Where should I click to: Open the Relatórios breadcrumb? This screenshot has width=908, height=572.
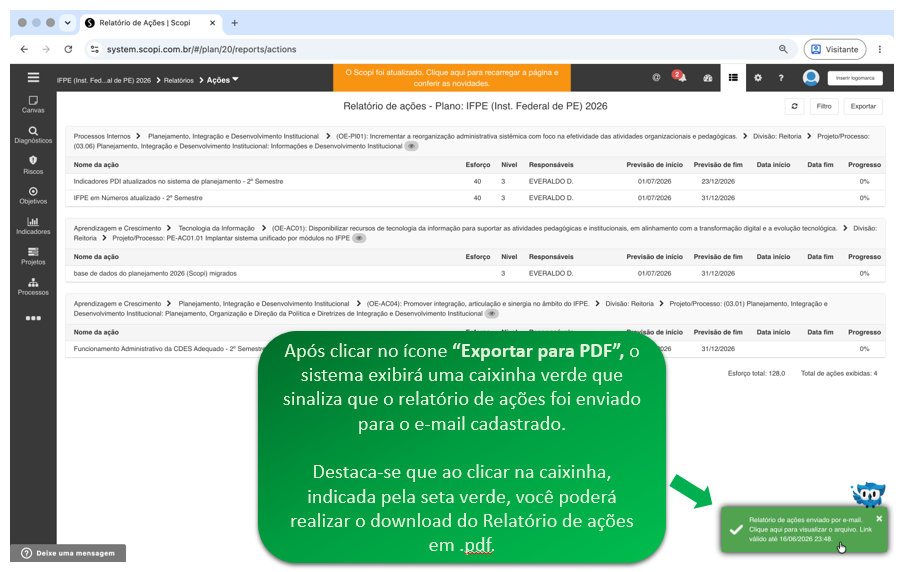(178, 80)
